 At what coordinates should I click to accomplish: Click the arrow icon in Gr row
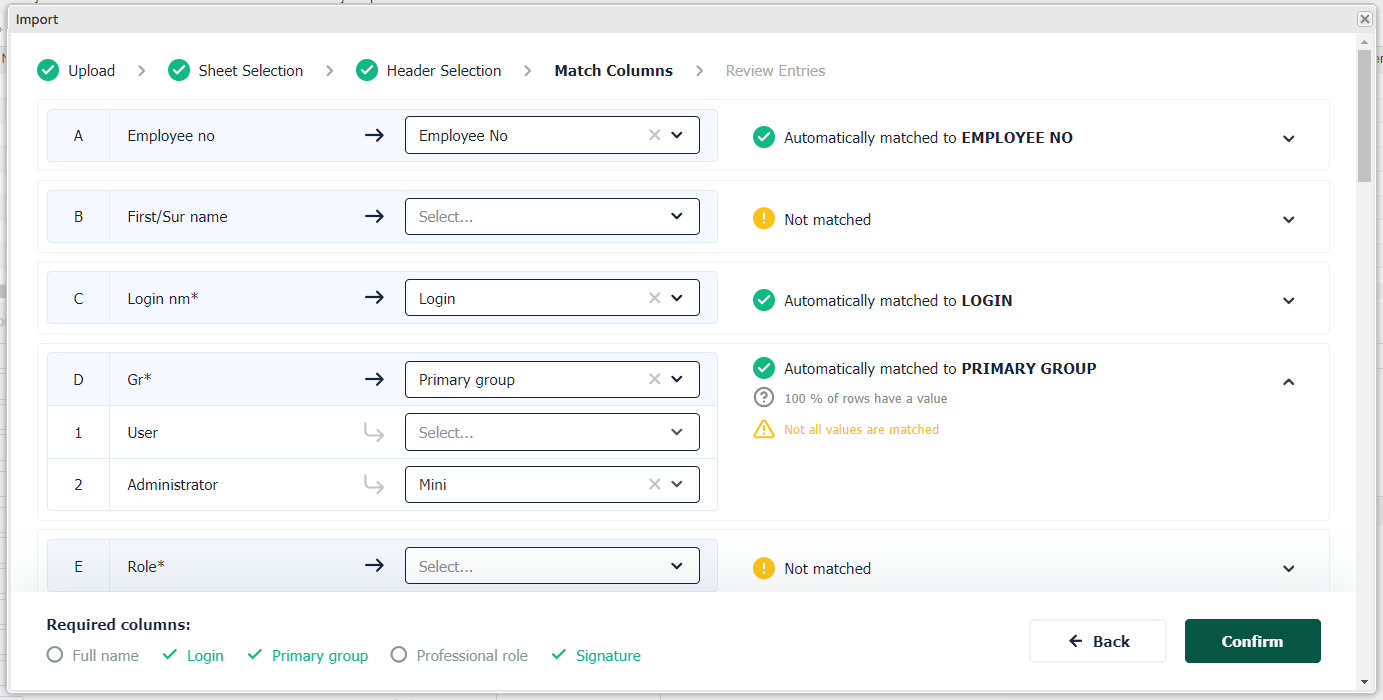(374, 379)
